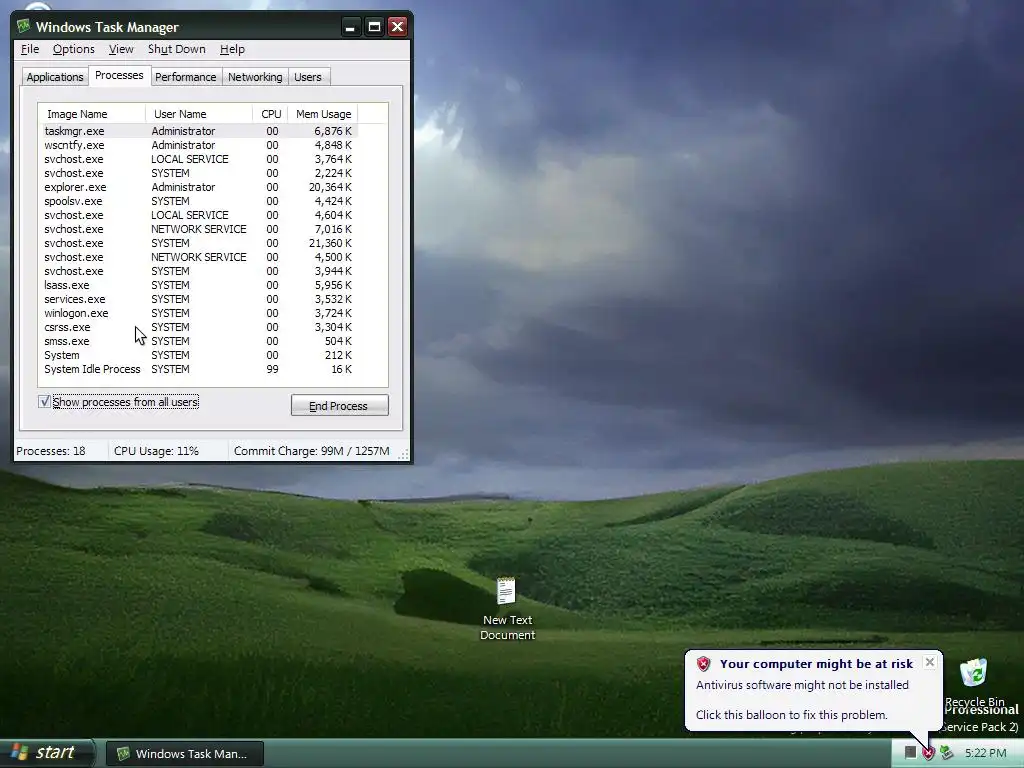Switch to the Performance tab
Screen dimensions: 1024x768
pos(185,76)
